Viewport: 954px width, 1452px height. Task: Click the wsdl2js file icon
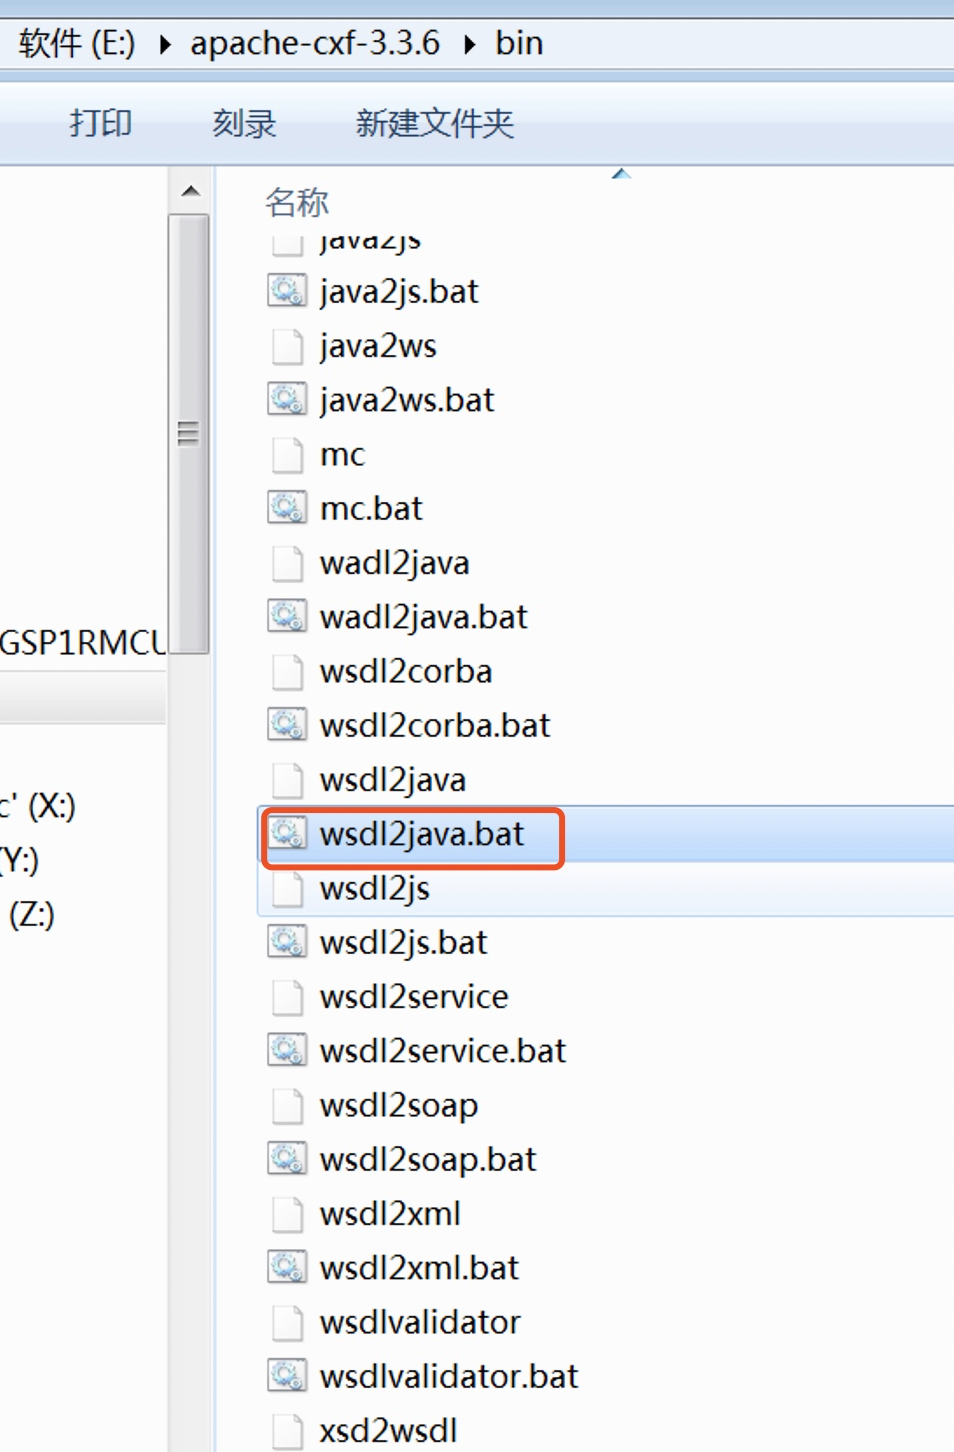pyautogui.click(x=287, y=888)
